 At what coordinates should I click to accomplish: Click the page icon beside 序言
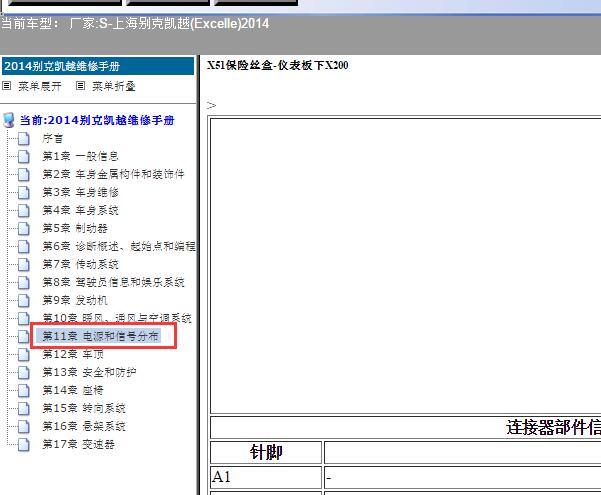tap(23, 139)
